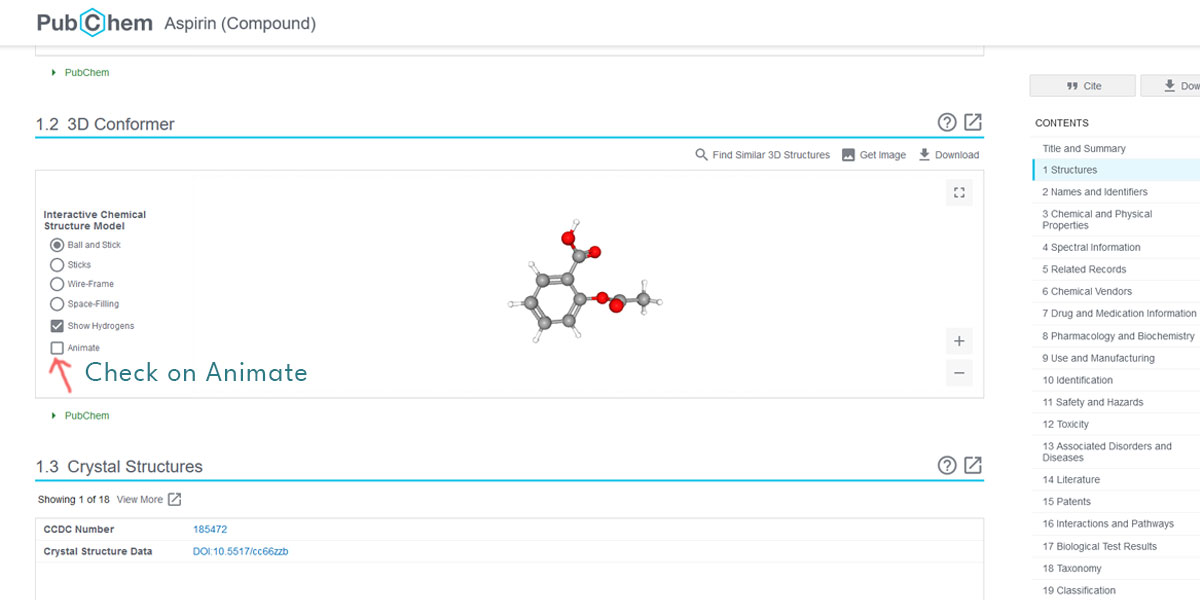Viewport: 1200px width, 600px height.
Task: Open Names and Identifiers in the contents sidebar
Action: [x=1093, y=191]
